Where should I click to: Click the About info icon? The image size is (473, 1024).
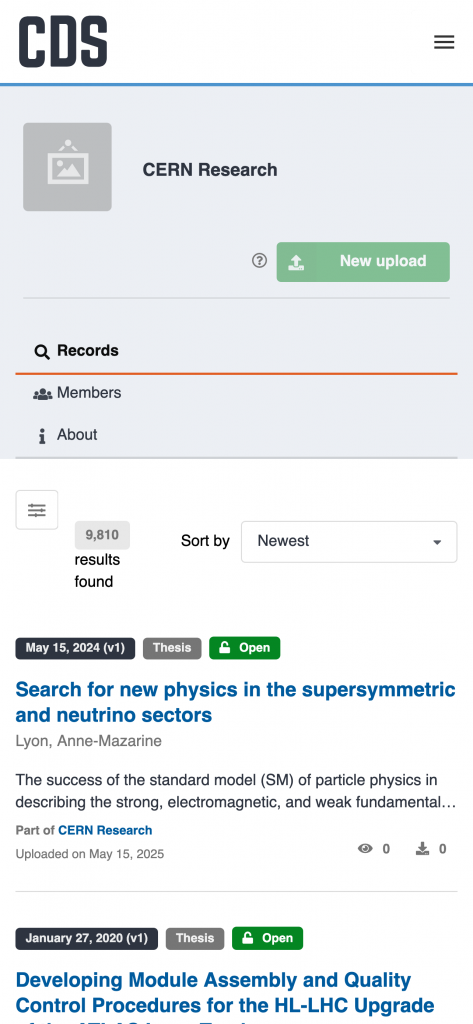click(x=42, y=436)
